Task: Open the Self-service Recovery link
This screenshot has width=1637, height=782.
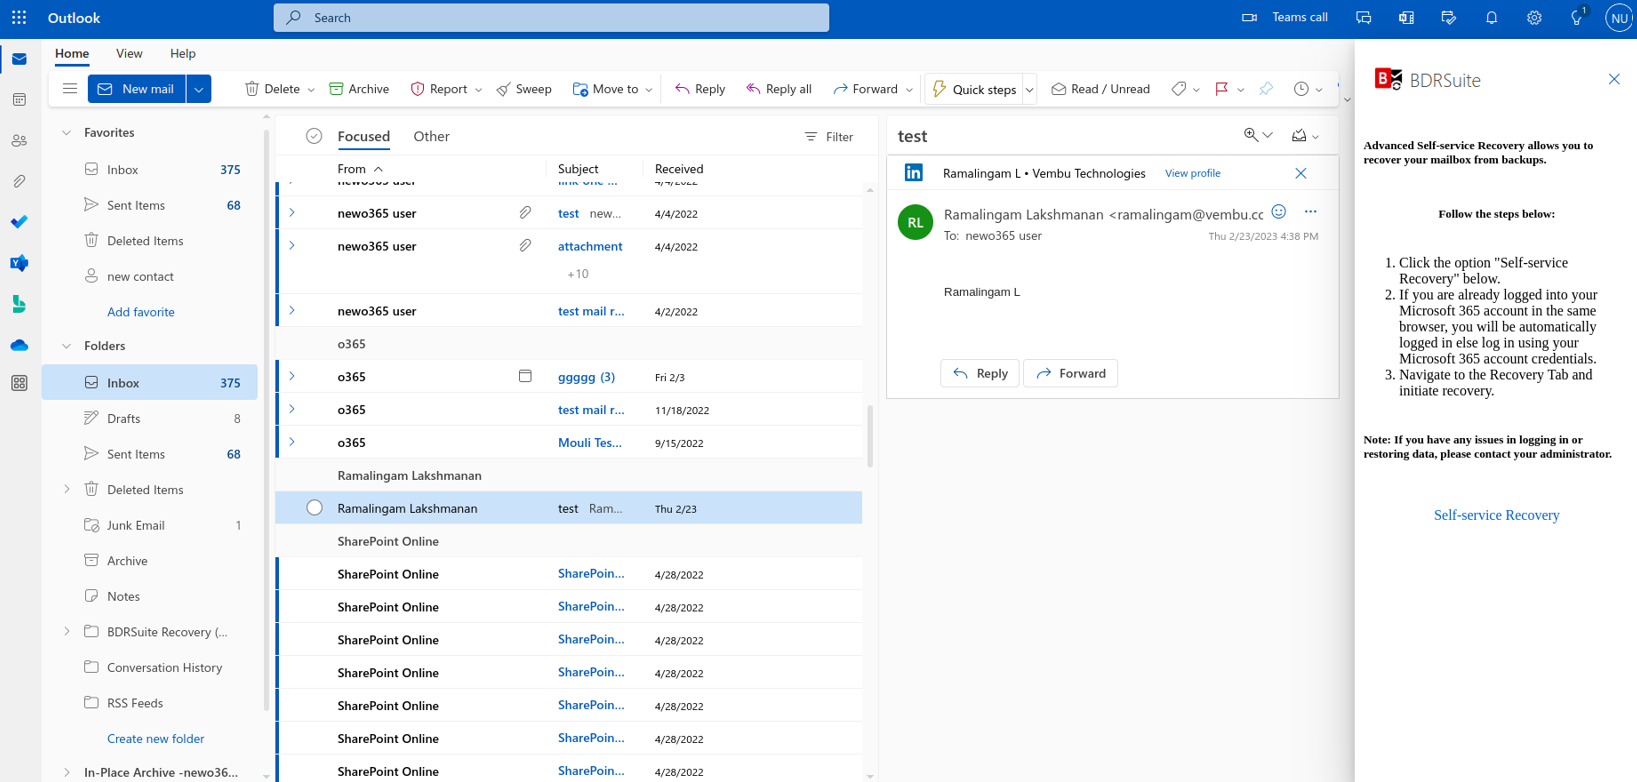Action: (1496, 515)
